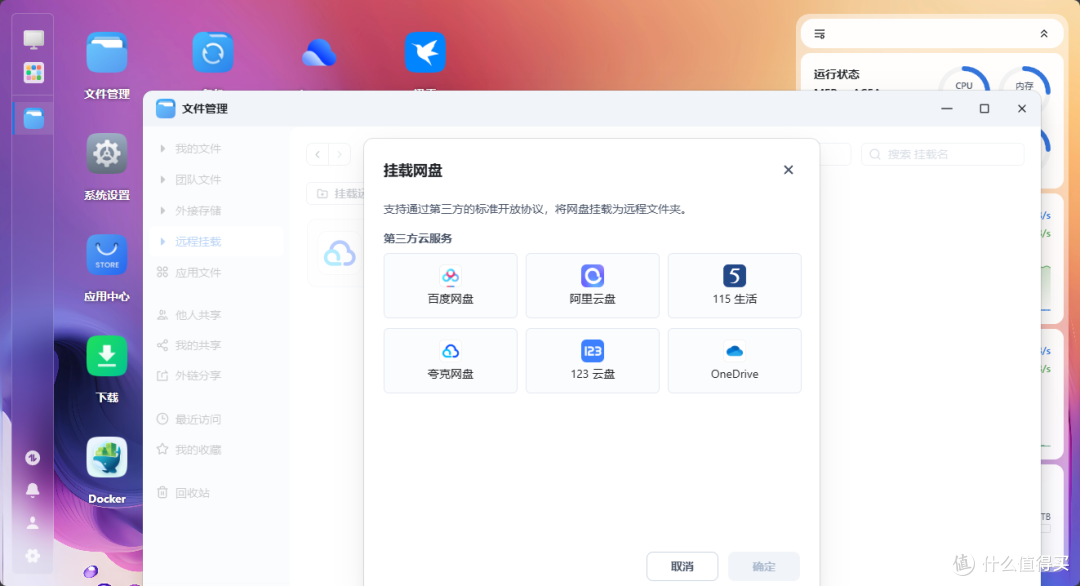Click the file manager icon in dock
Image resolution: width=1080 pixels, height=586 pixels.
(33, 118)
